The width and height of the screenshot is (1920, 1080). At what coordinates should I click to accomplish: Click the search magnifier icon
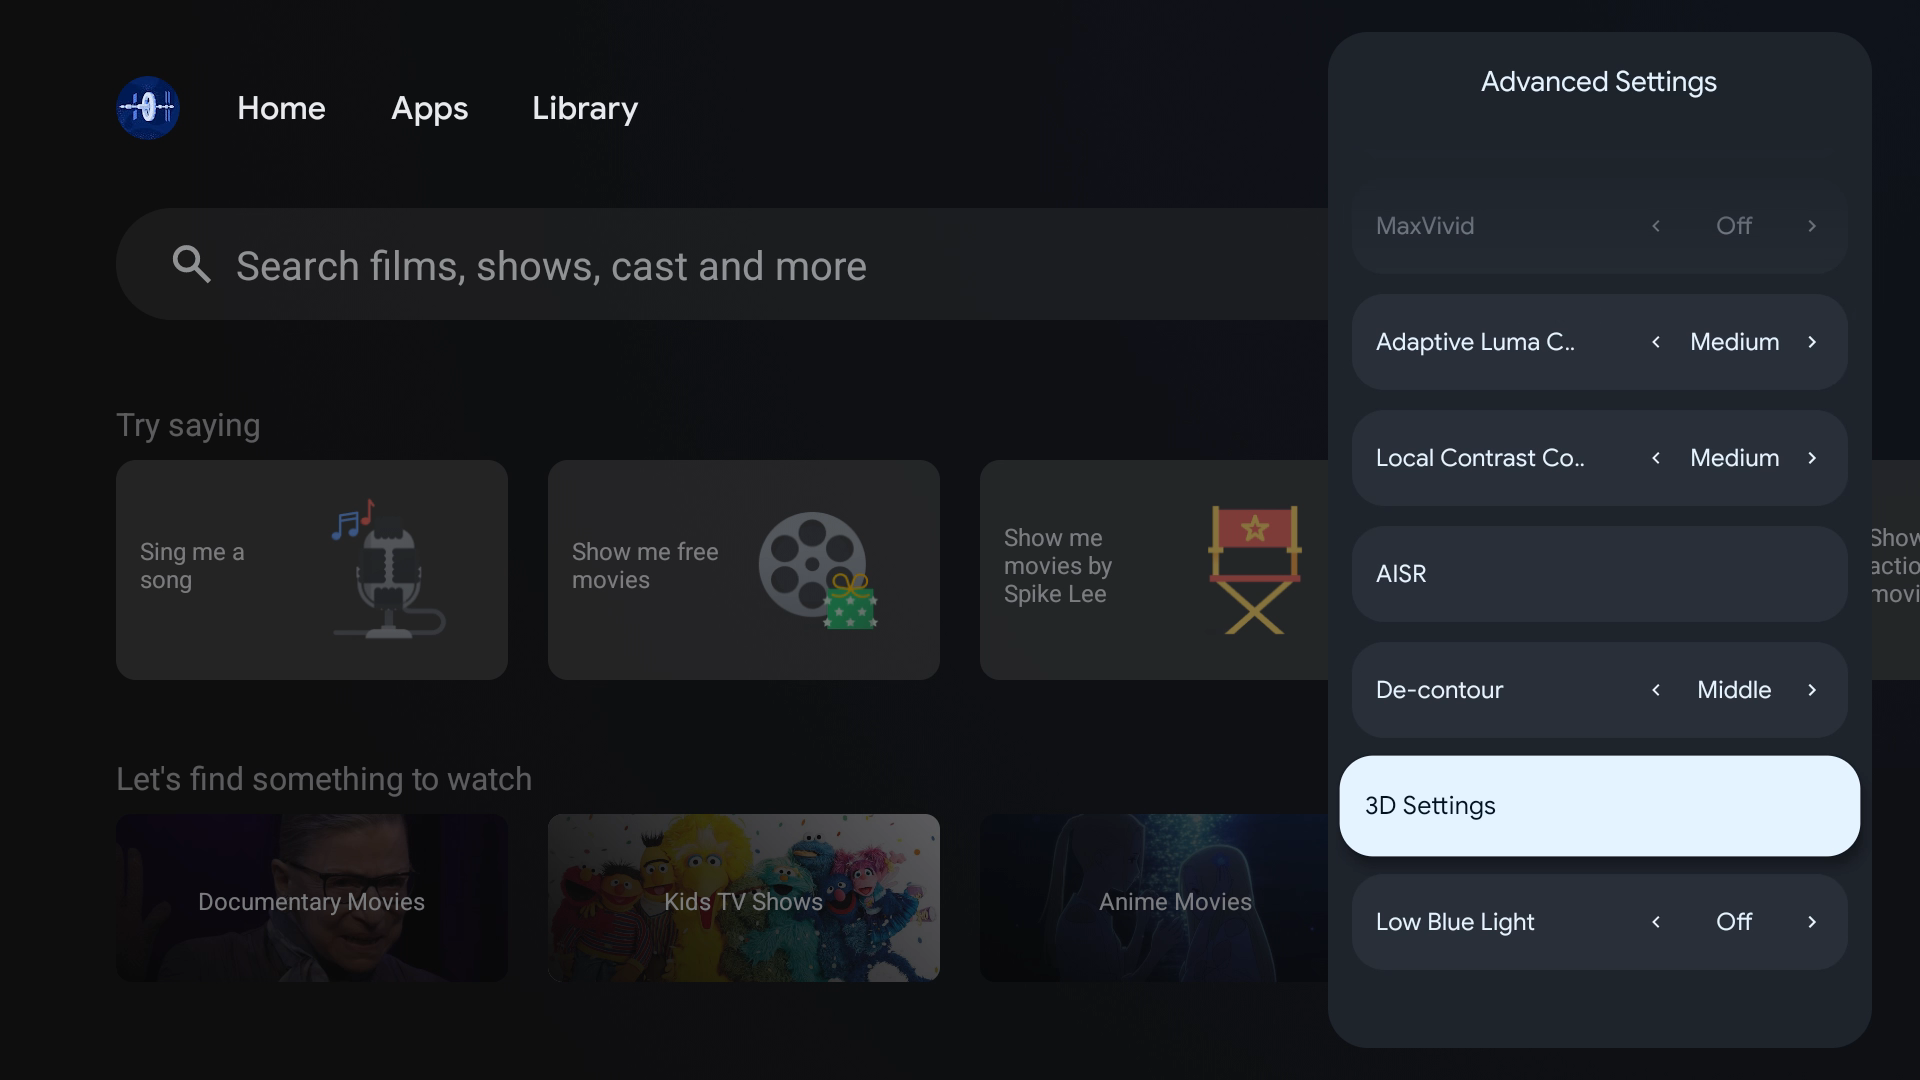point(191,265)
